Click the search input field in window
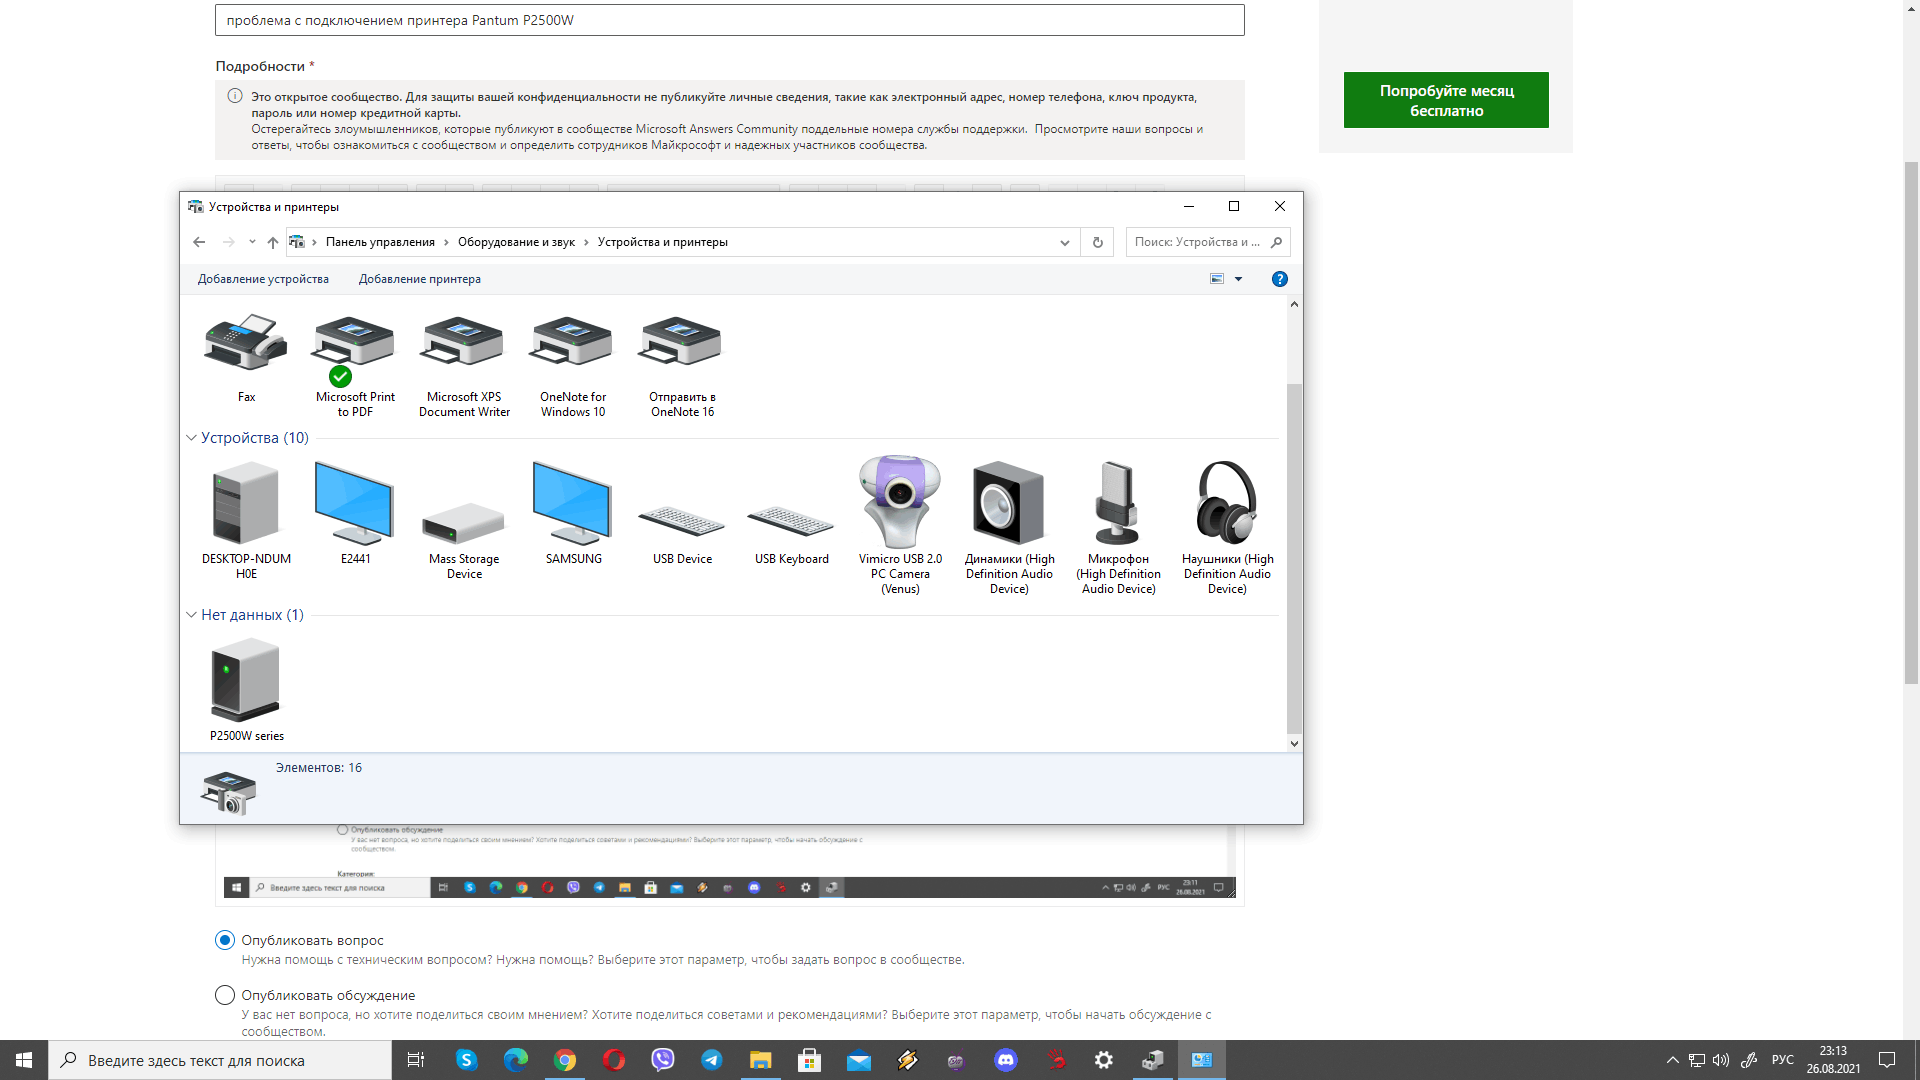The height and width of the screenshot is (1080, 1920). tap(1205, 241)
